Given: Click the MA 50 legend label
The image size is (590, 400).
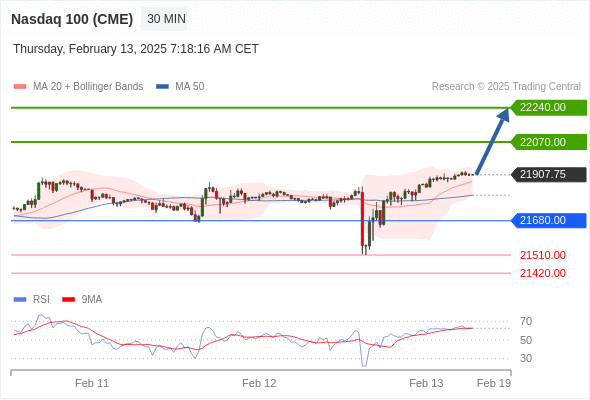Looking at the screenshot, I should 190,87.
